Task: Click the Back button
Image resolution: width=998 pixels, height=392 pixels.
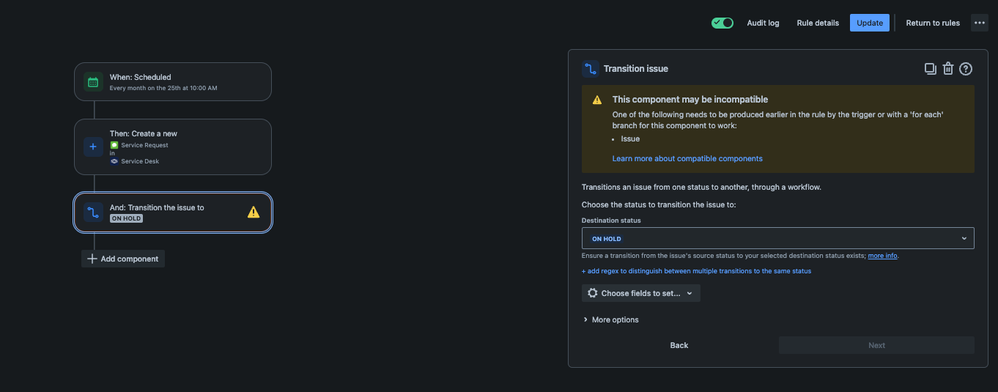Action: click(x=679, y=345)
